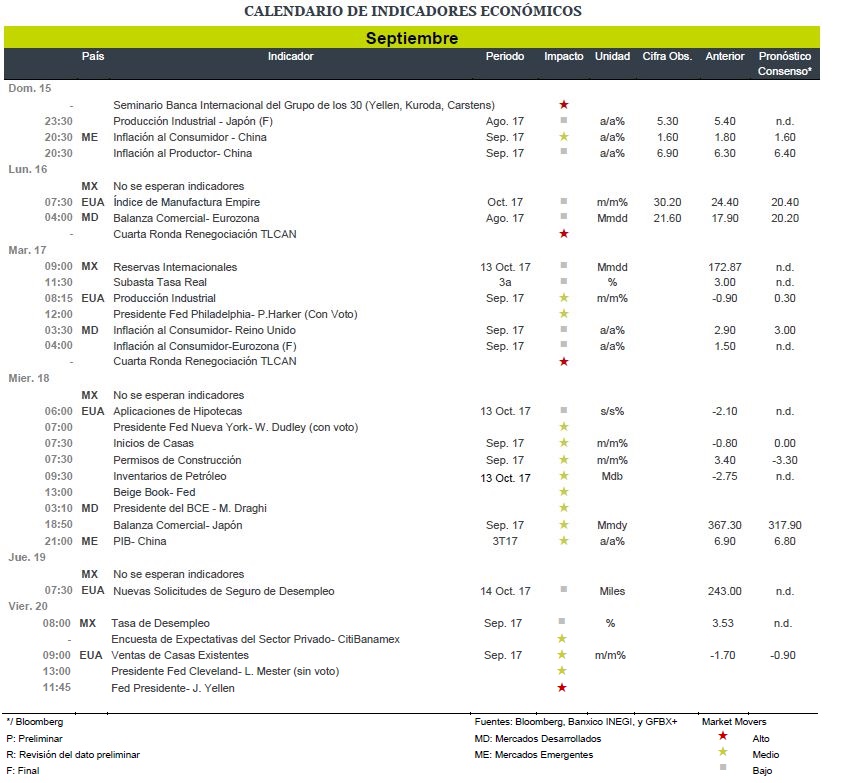
Task: Click the yellow star for Encuesta de Expectativas CitiBanamex
Action: click(562, 638)
